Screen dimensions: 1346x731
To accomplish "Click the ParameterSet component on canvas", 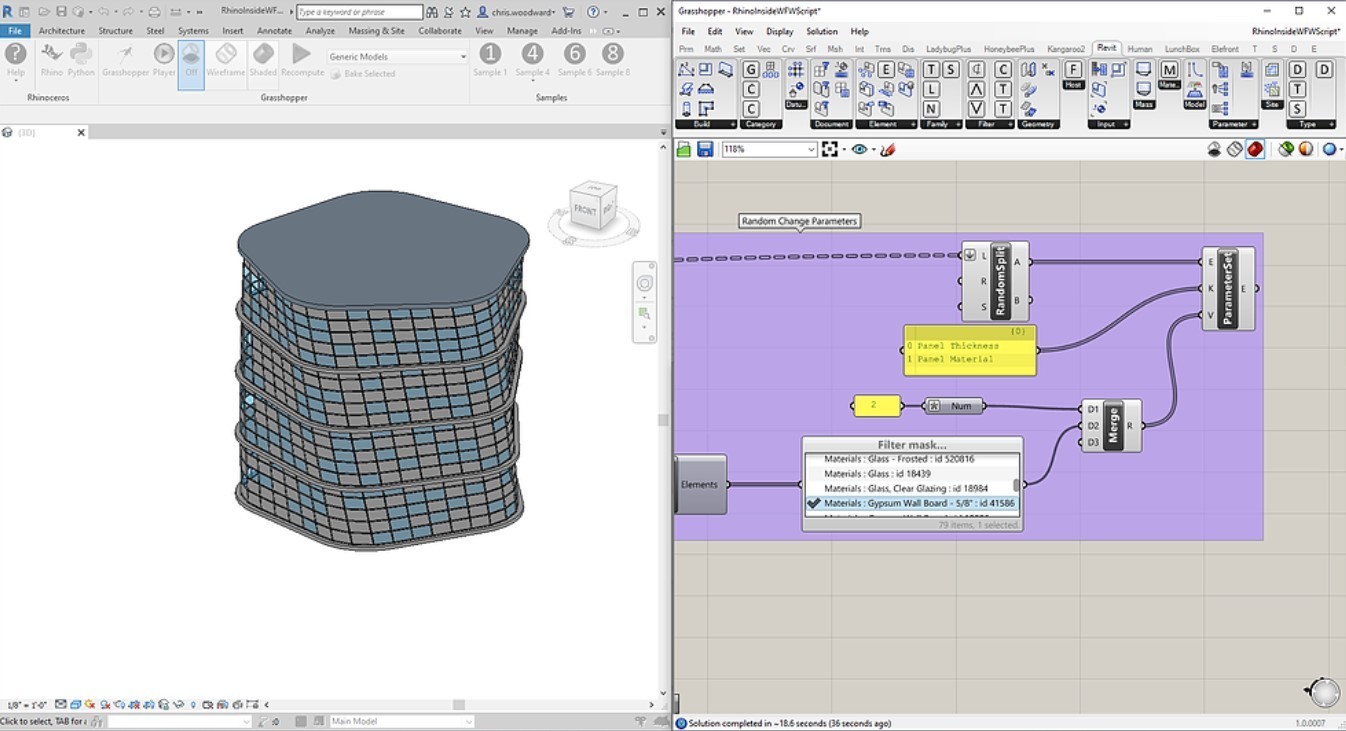I will (1228, 289).
